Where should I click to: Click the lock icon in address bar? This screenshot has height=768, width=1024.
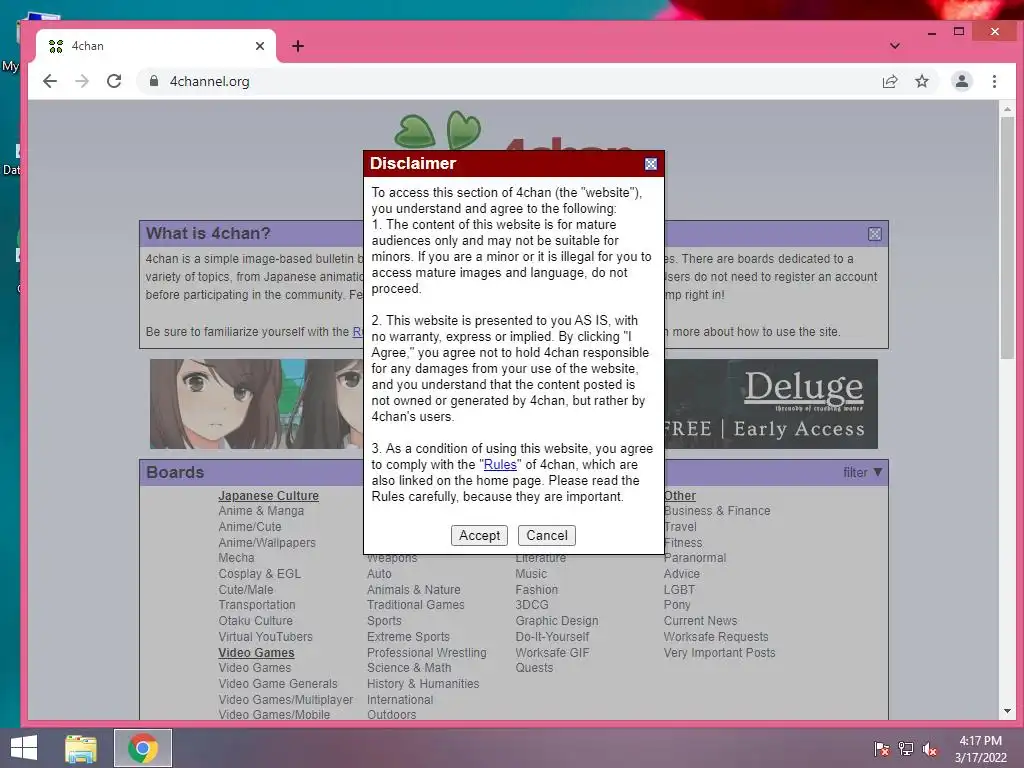154,81
